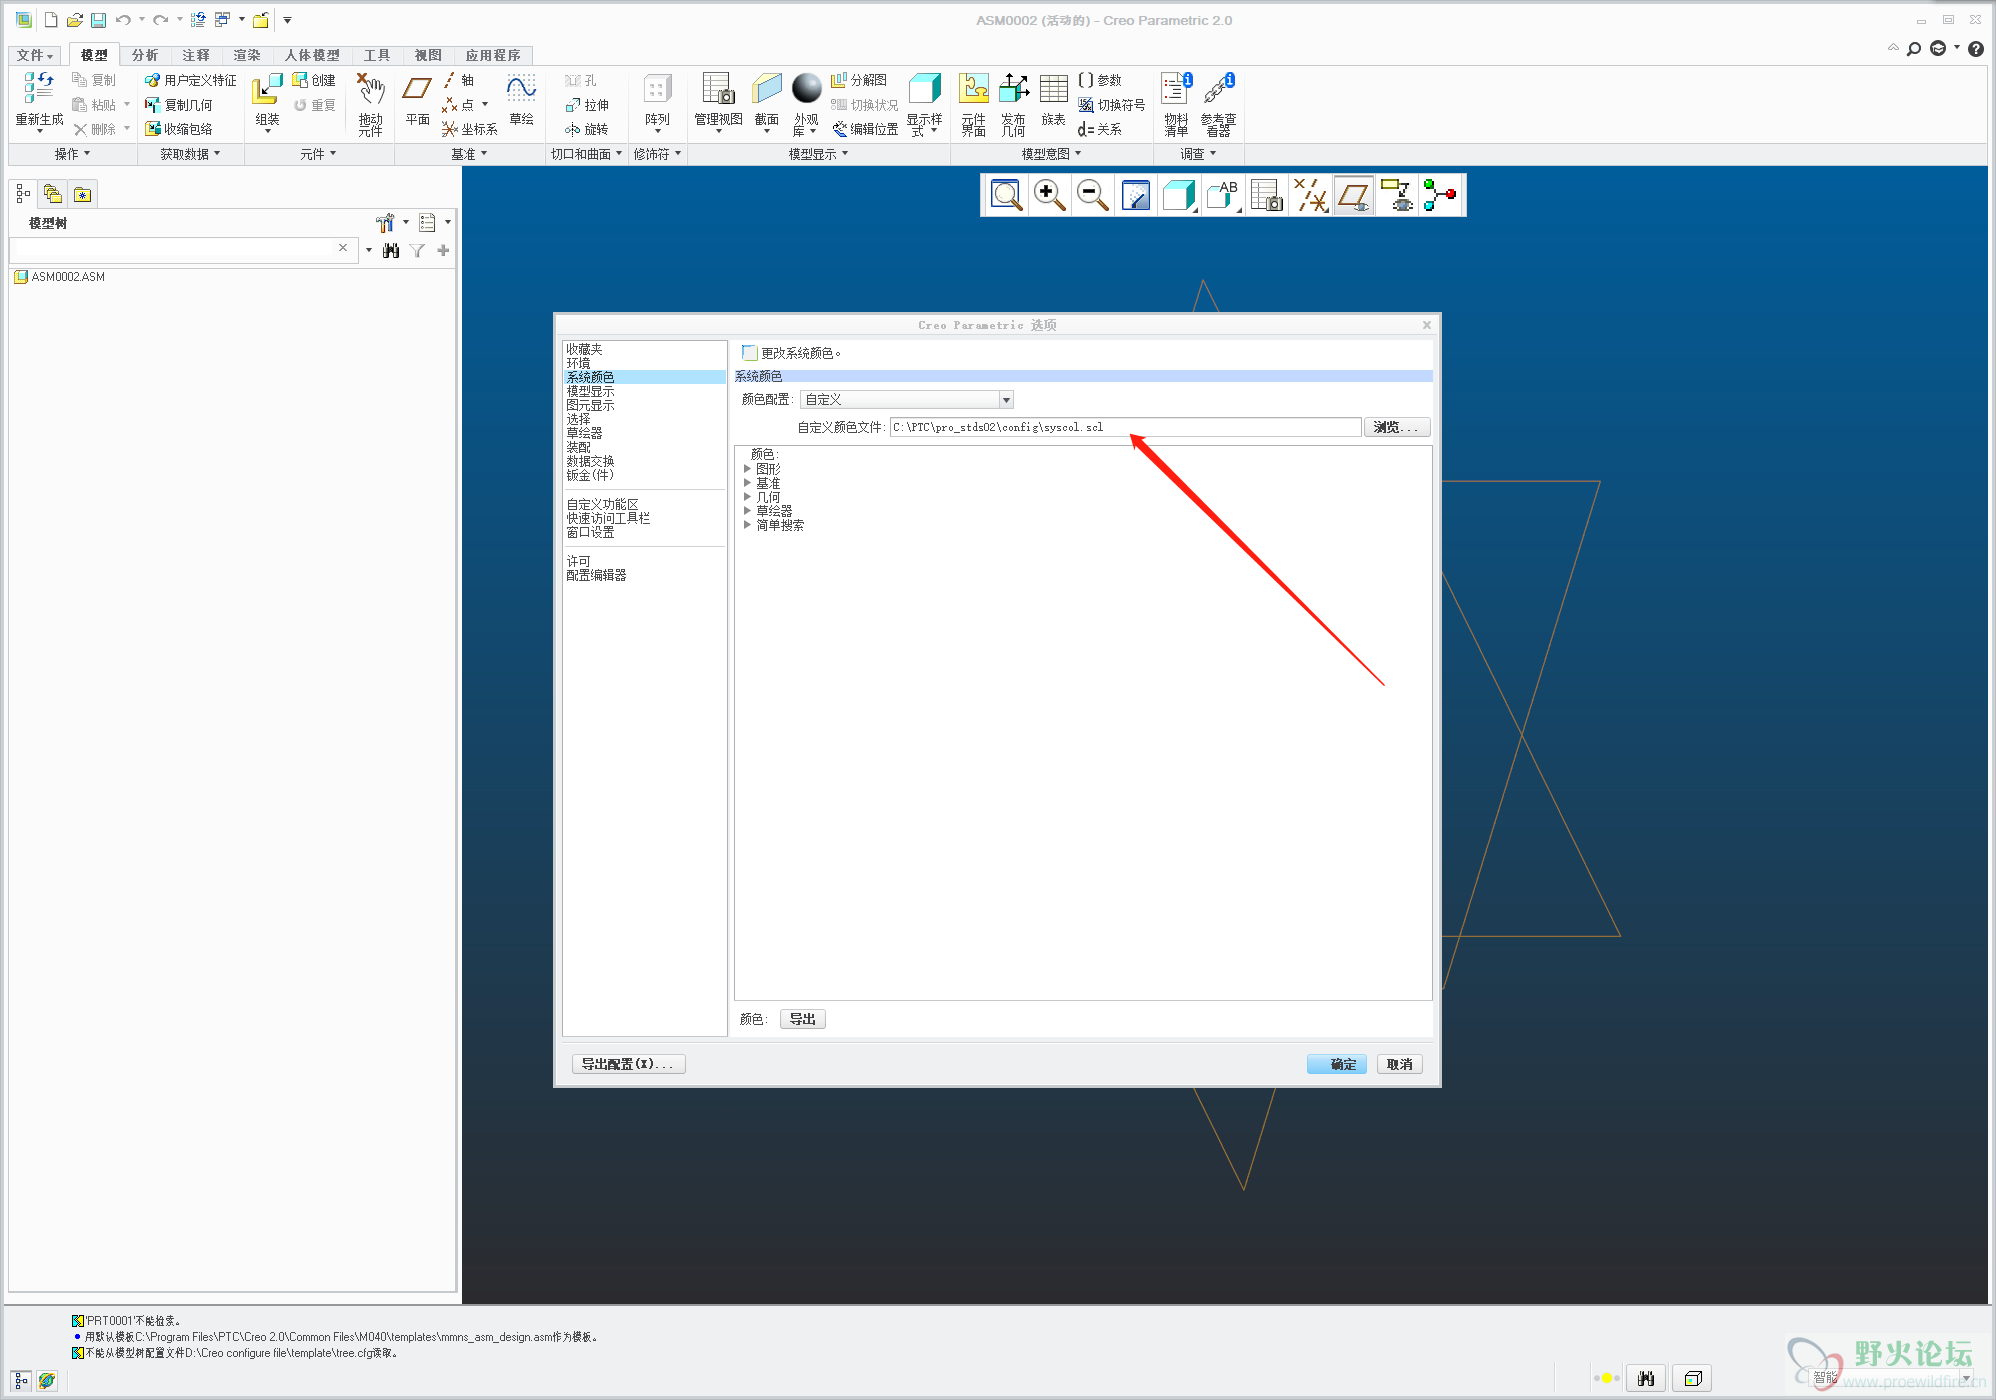Click the Sketch (草绘) tool icon
Screen dimensions: 1996x1400
(521, 90)
